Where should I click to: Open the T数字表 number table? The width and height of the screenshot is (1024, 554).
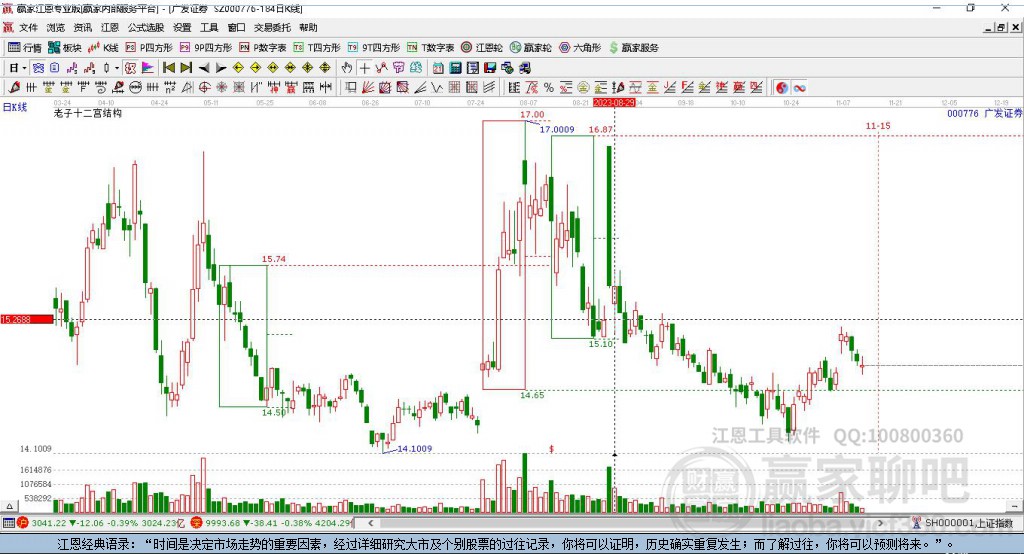coord(430,48)
